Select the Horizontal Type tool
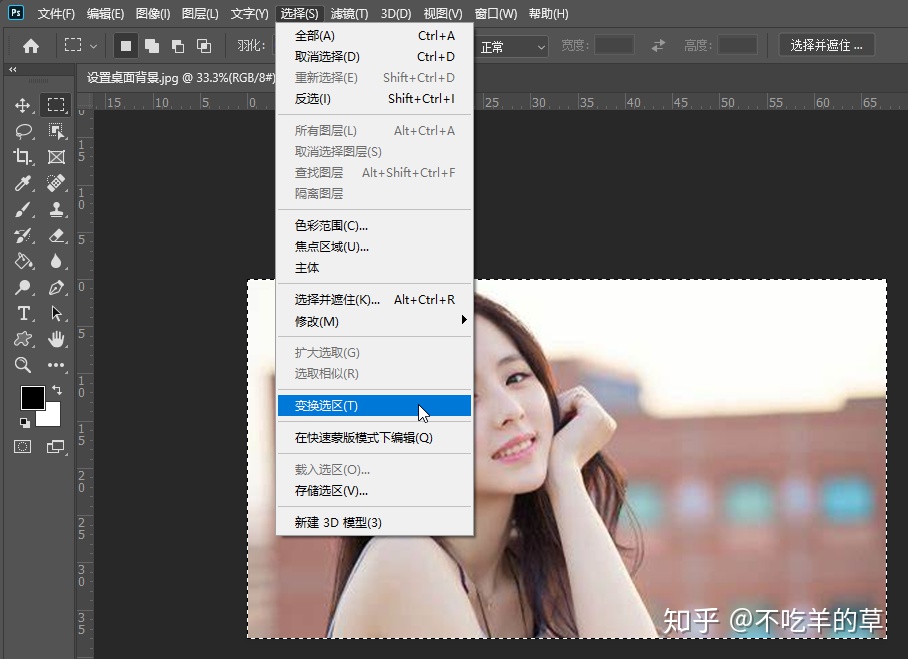The width and height of the screenshot is (908, 659). [x=23, y=313]
